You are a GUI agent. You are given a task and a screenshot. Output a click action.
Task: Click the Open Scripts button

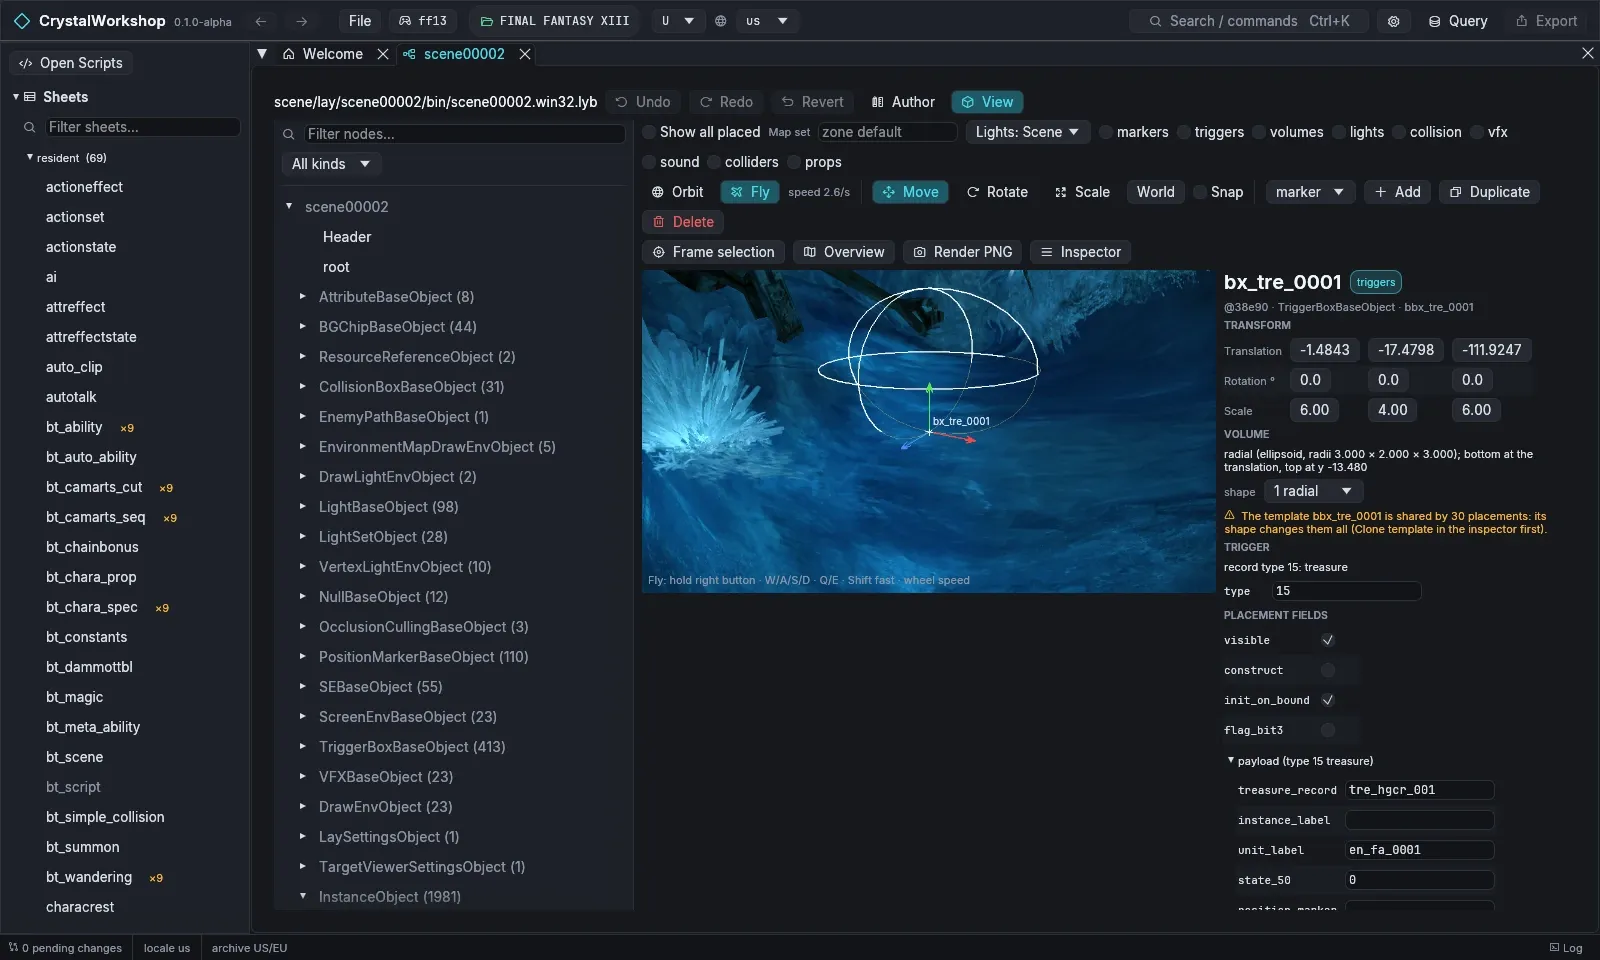point(71,63)
